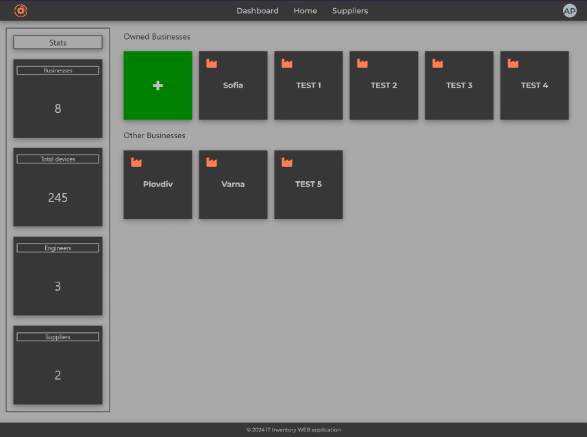Click the plus icon to add business
The width and height of the screenshot is (587, 437).
tap(158, 86)
